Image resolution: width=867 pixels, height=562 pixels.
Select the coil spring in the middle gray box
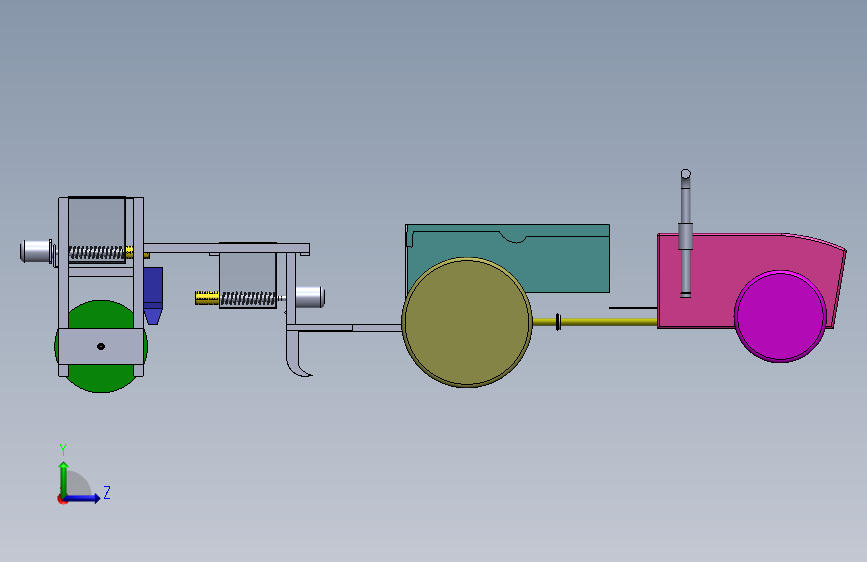tap(248, 299)
